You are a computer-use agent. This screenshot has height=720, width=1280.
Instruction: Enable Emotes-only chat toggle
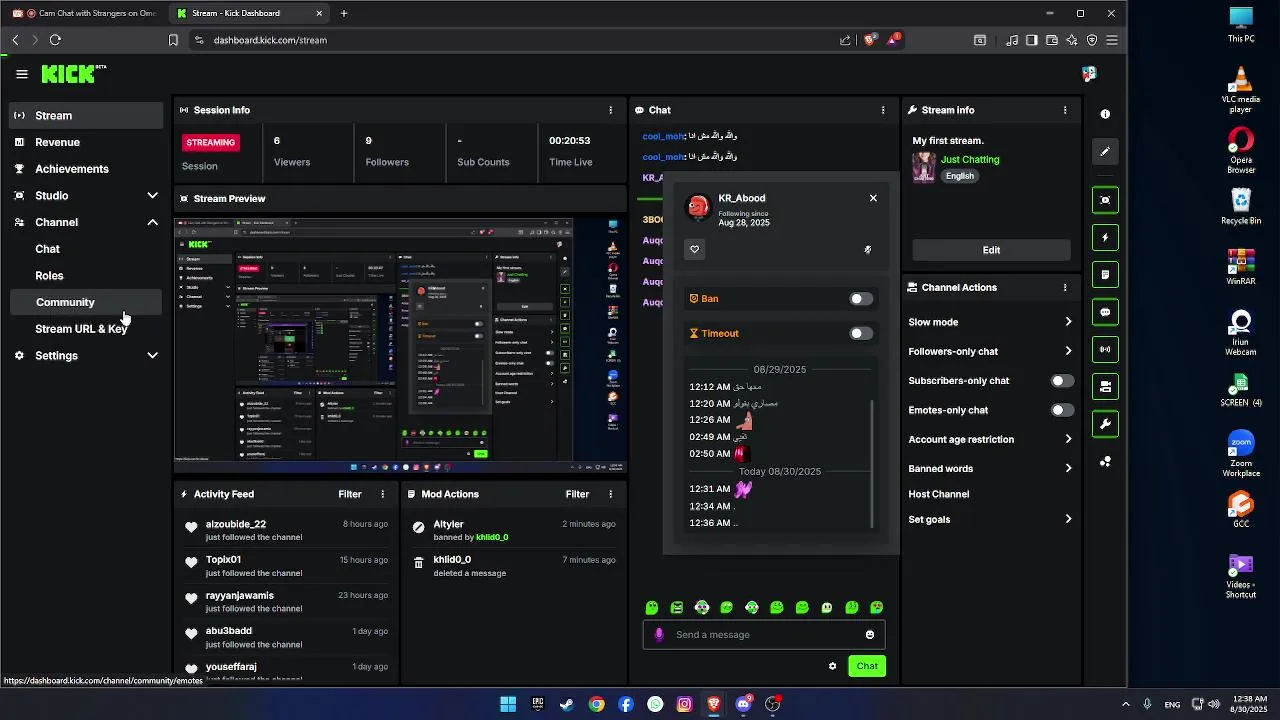pos(1062,410)
